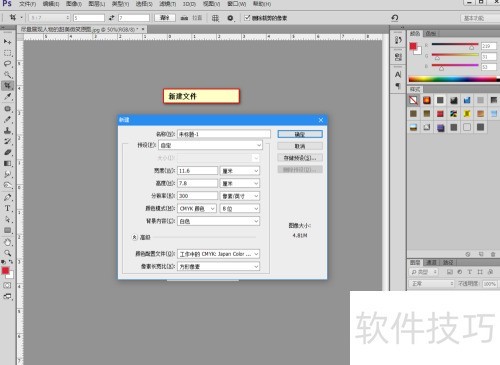Open the Image menu
This screenshot has height=365, width=500.
pos(74,4)
